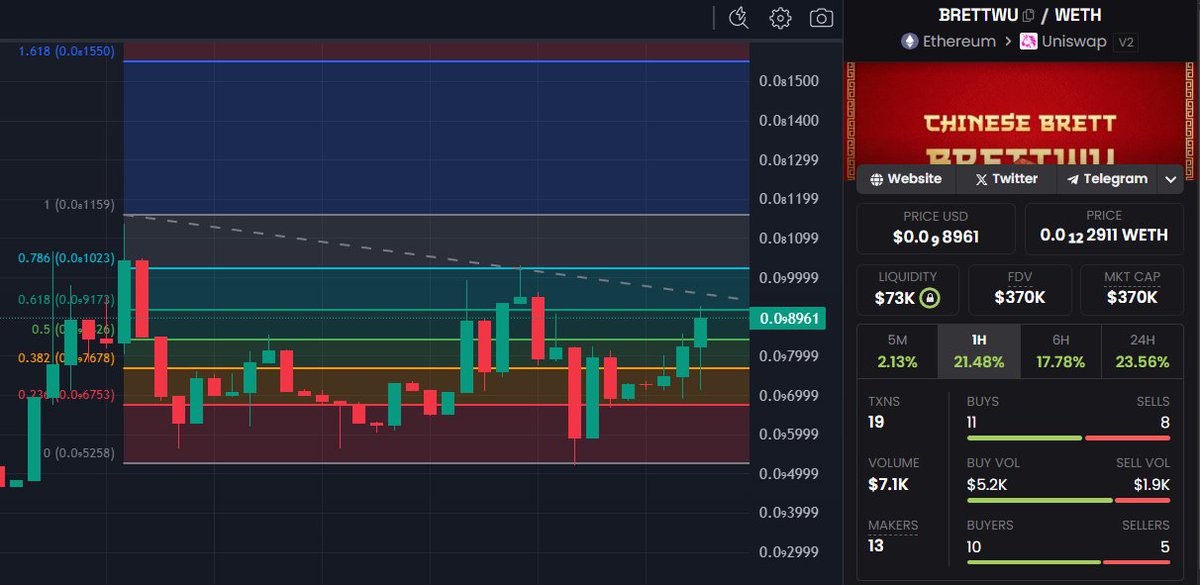Open chart settings gear

(x=780, y=18)
